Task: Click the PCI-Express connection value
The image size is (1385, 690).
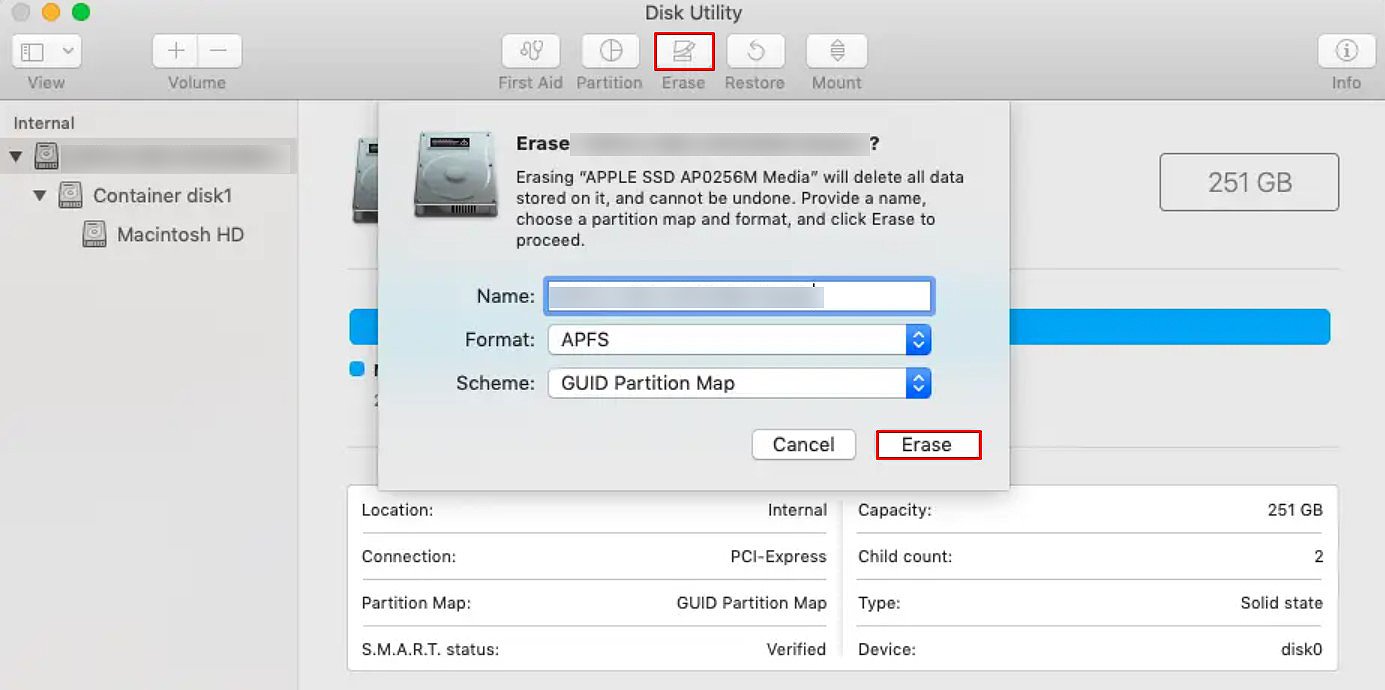Action: click(x=779, y=557)
